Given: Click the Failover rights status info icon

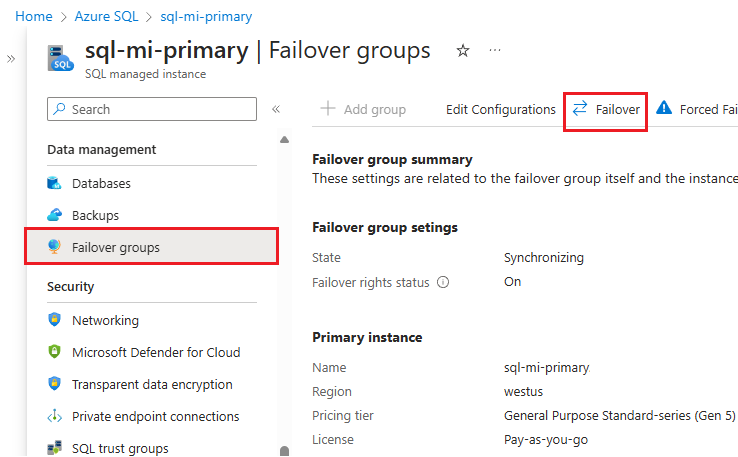Looking at the screenshot, I should (443, 283).
